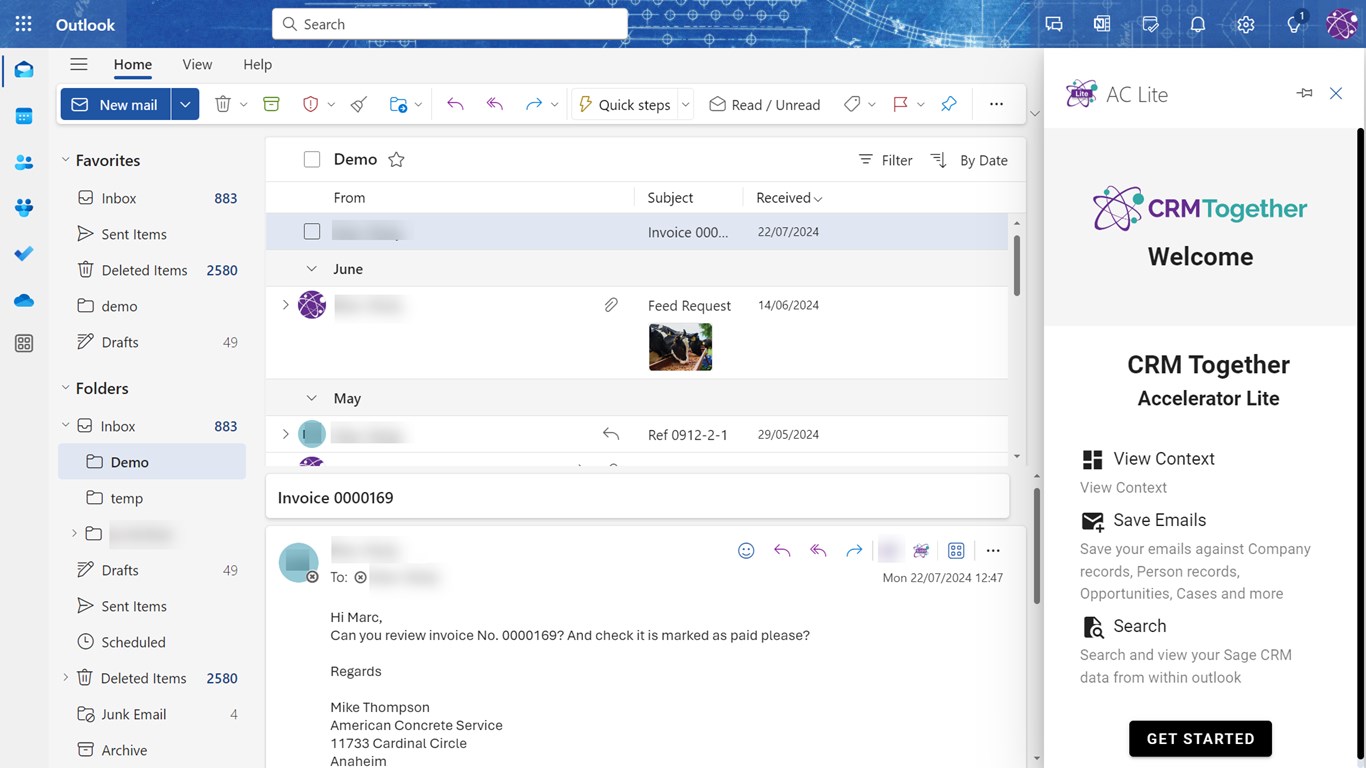This screenshot has height=768, width=1366.
Task: Click the Forward arrow in toolbar
Action: (533, 104)
